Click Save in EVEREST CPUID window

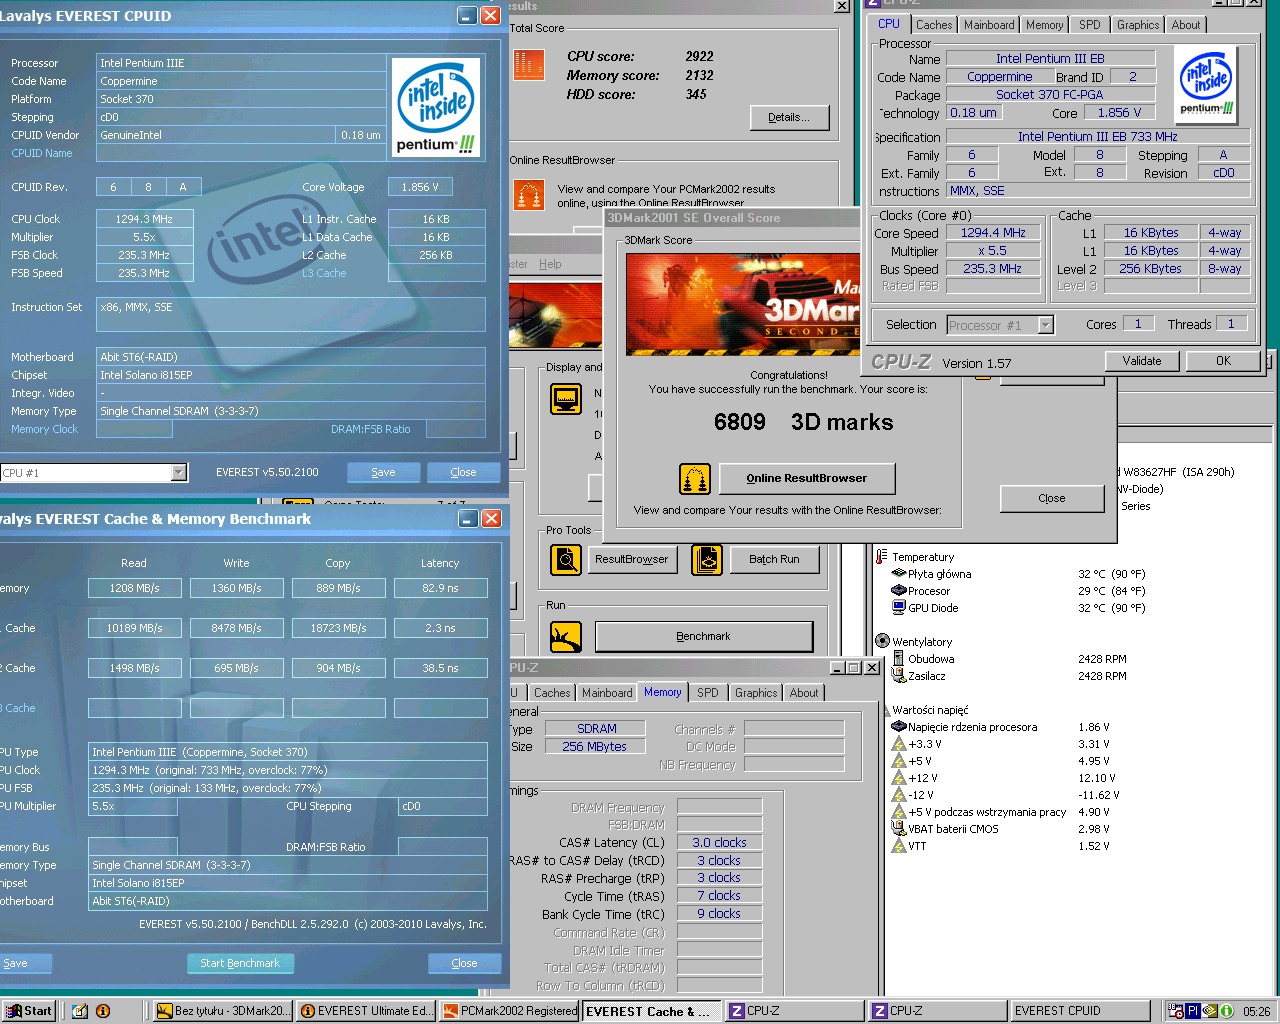[383, 473]
